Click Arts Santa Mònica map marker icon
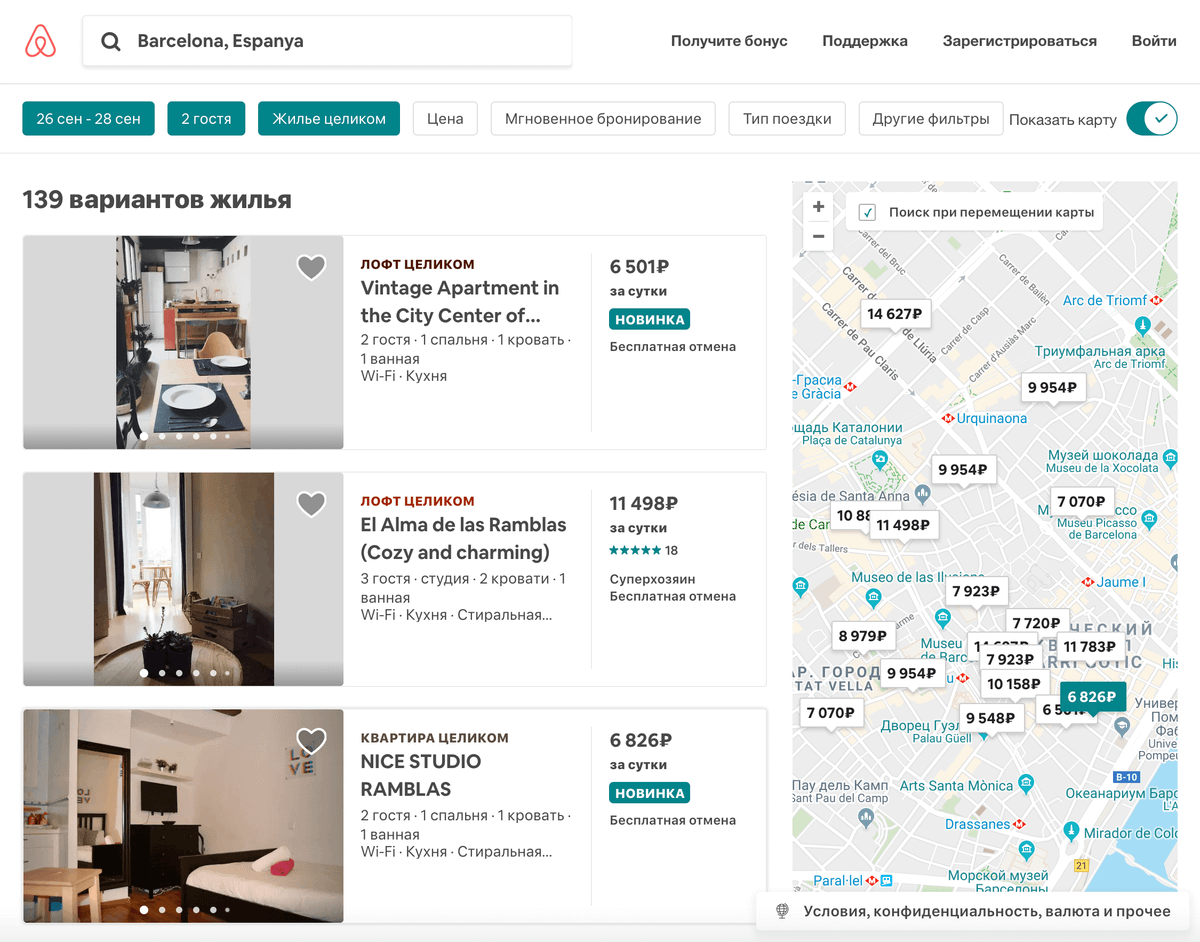The height and width of the screenshot is (942, 1200). tap(1025, 783)
